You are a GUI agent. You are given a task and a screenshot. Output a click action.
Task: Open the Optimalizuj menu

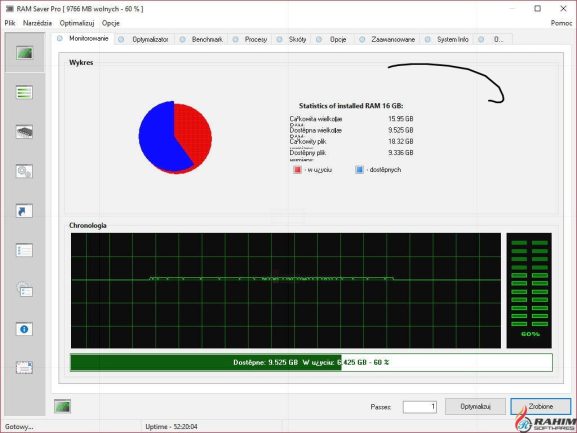77,23
